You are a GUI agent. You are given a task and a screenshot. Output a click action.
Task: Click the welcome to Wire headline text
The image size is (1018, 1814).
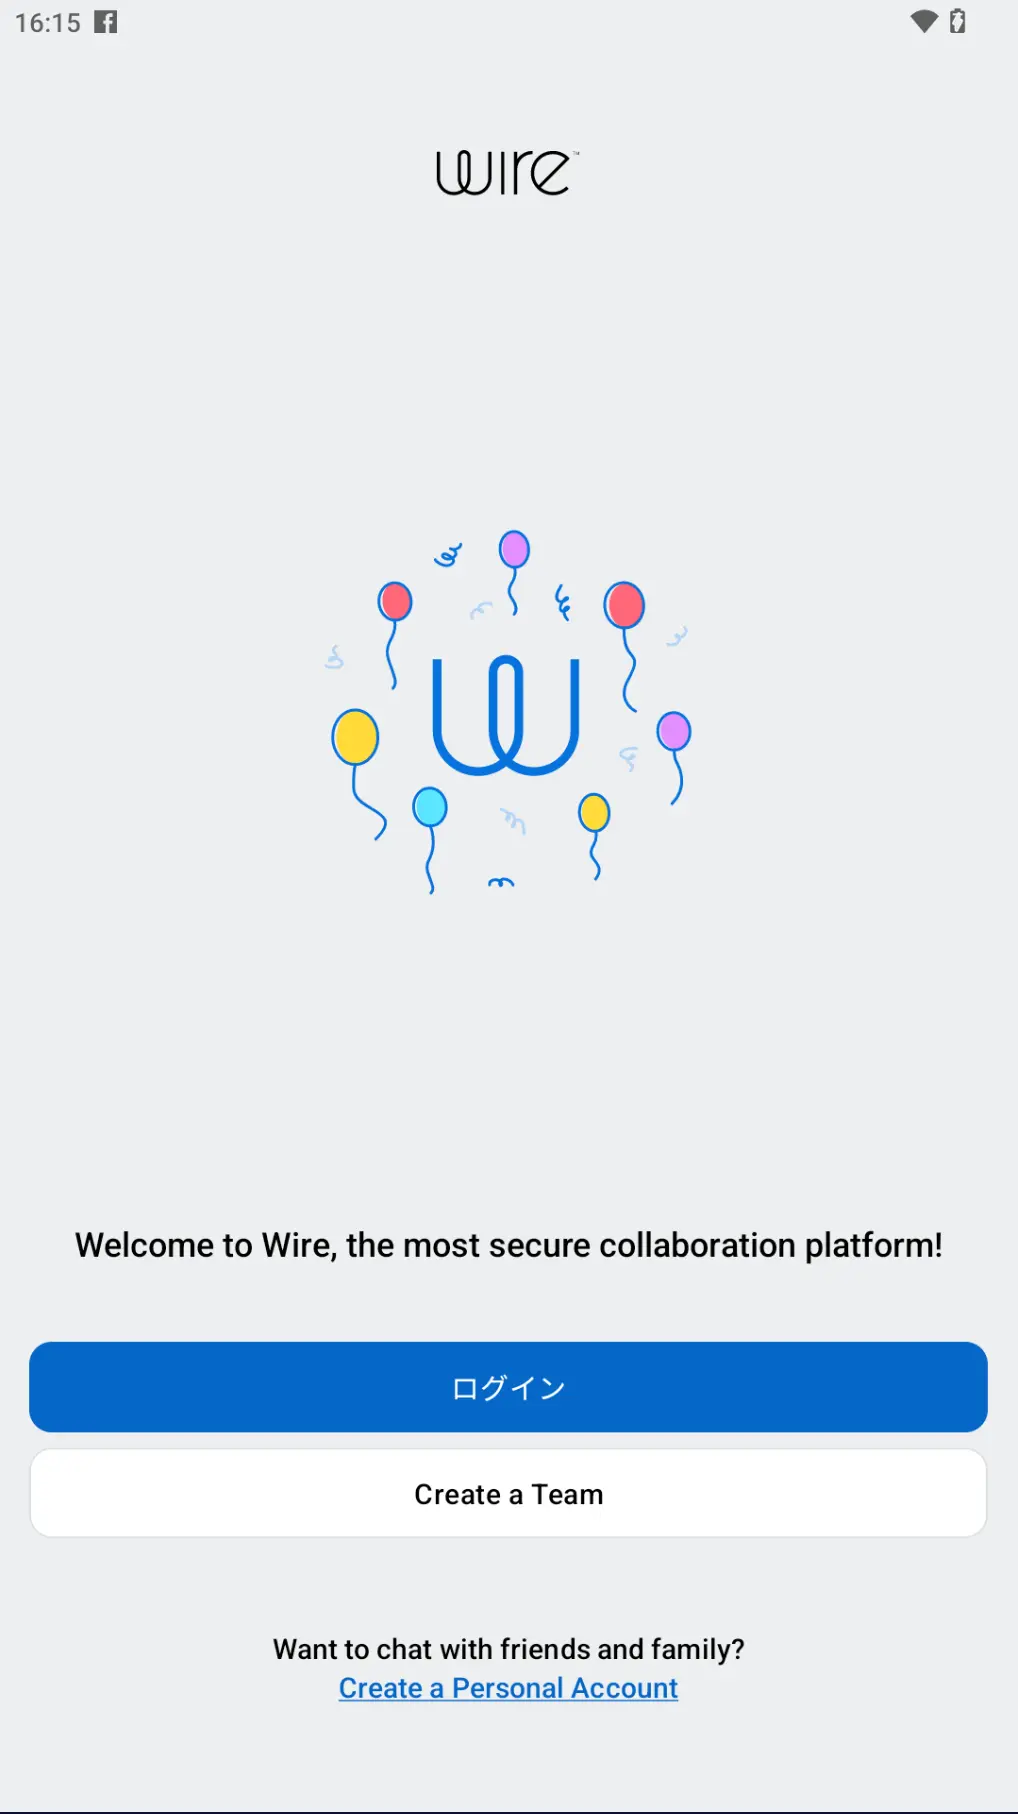(x=508, y=1245)
